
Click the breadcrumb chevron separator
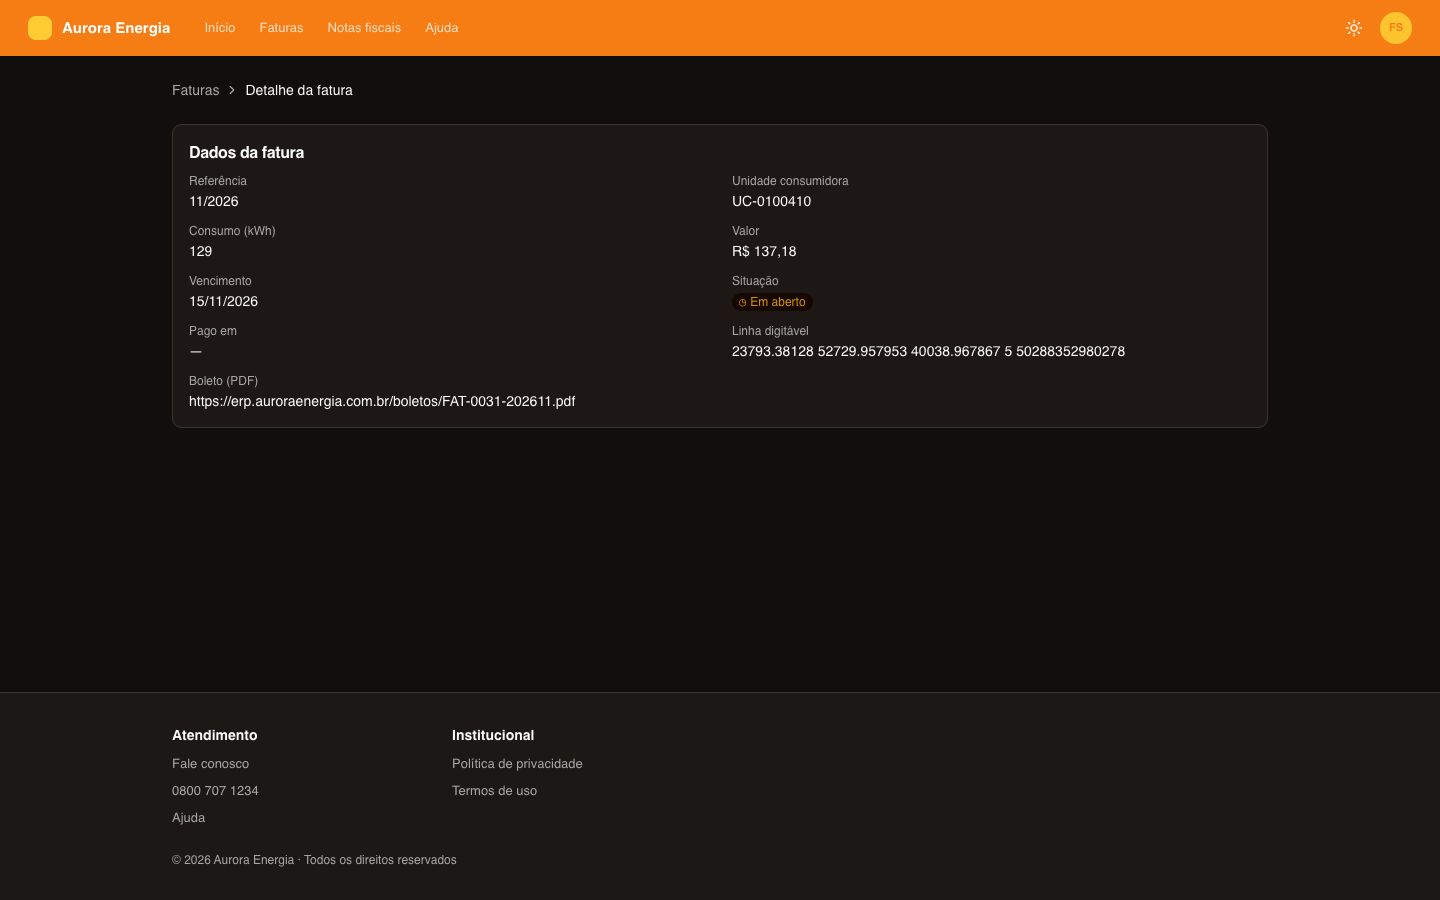click(x=232, y=90)
